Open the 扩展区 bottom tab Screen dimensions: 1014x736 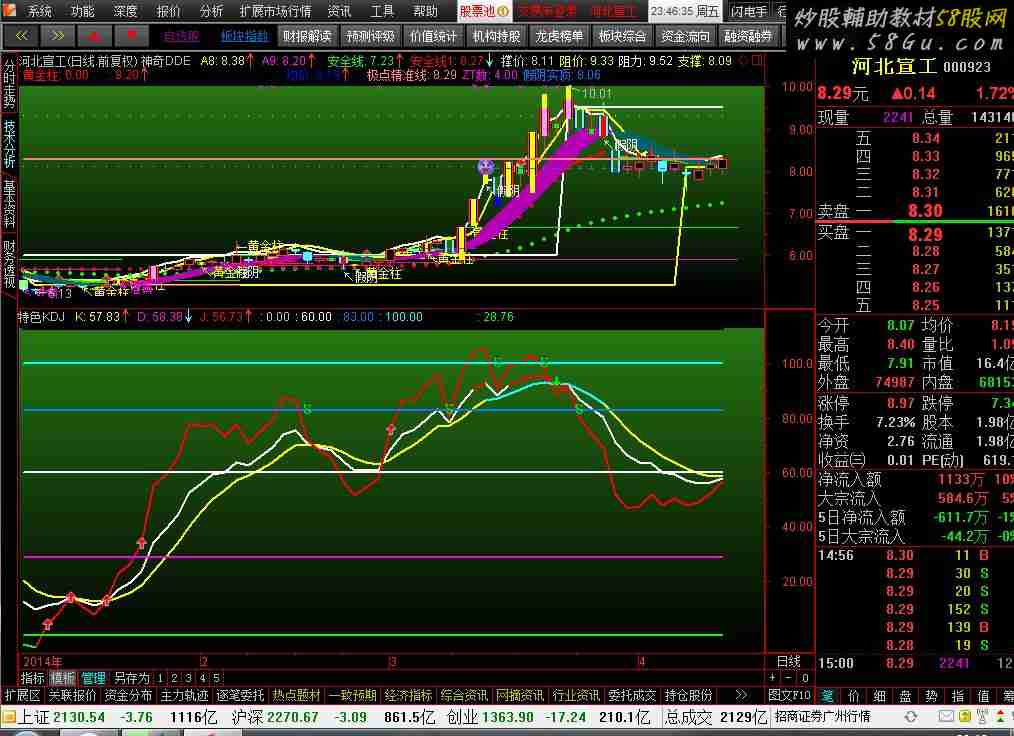[x=22, y=695]
